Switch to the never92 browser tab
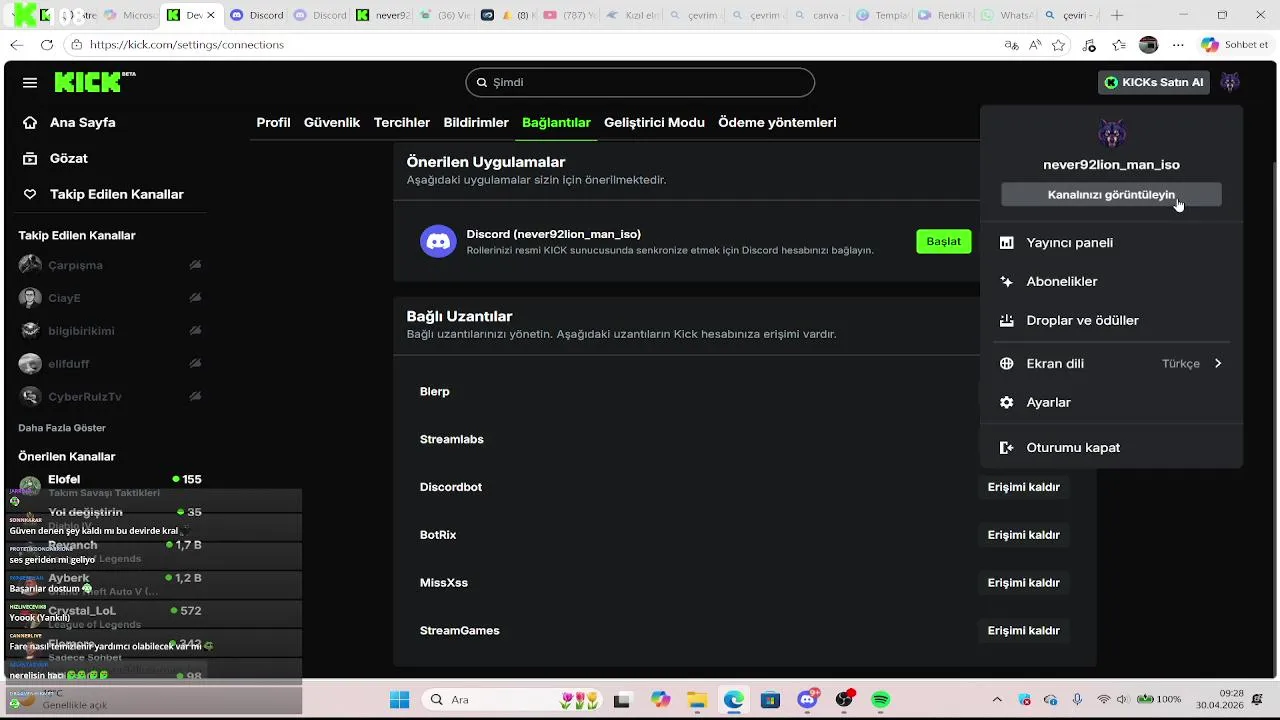The height and width of the screenshot is (720, 1280). [383, 15]
